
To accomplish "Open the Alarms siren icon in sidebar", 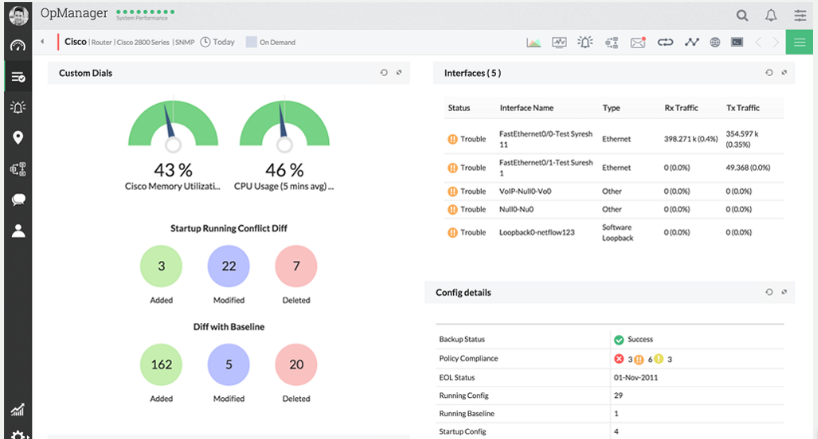I will coord(18,107).
